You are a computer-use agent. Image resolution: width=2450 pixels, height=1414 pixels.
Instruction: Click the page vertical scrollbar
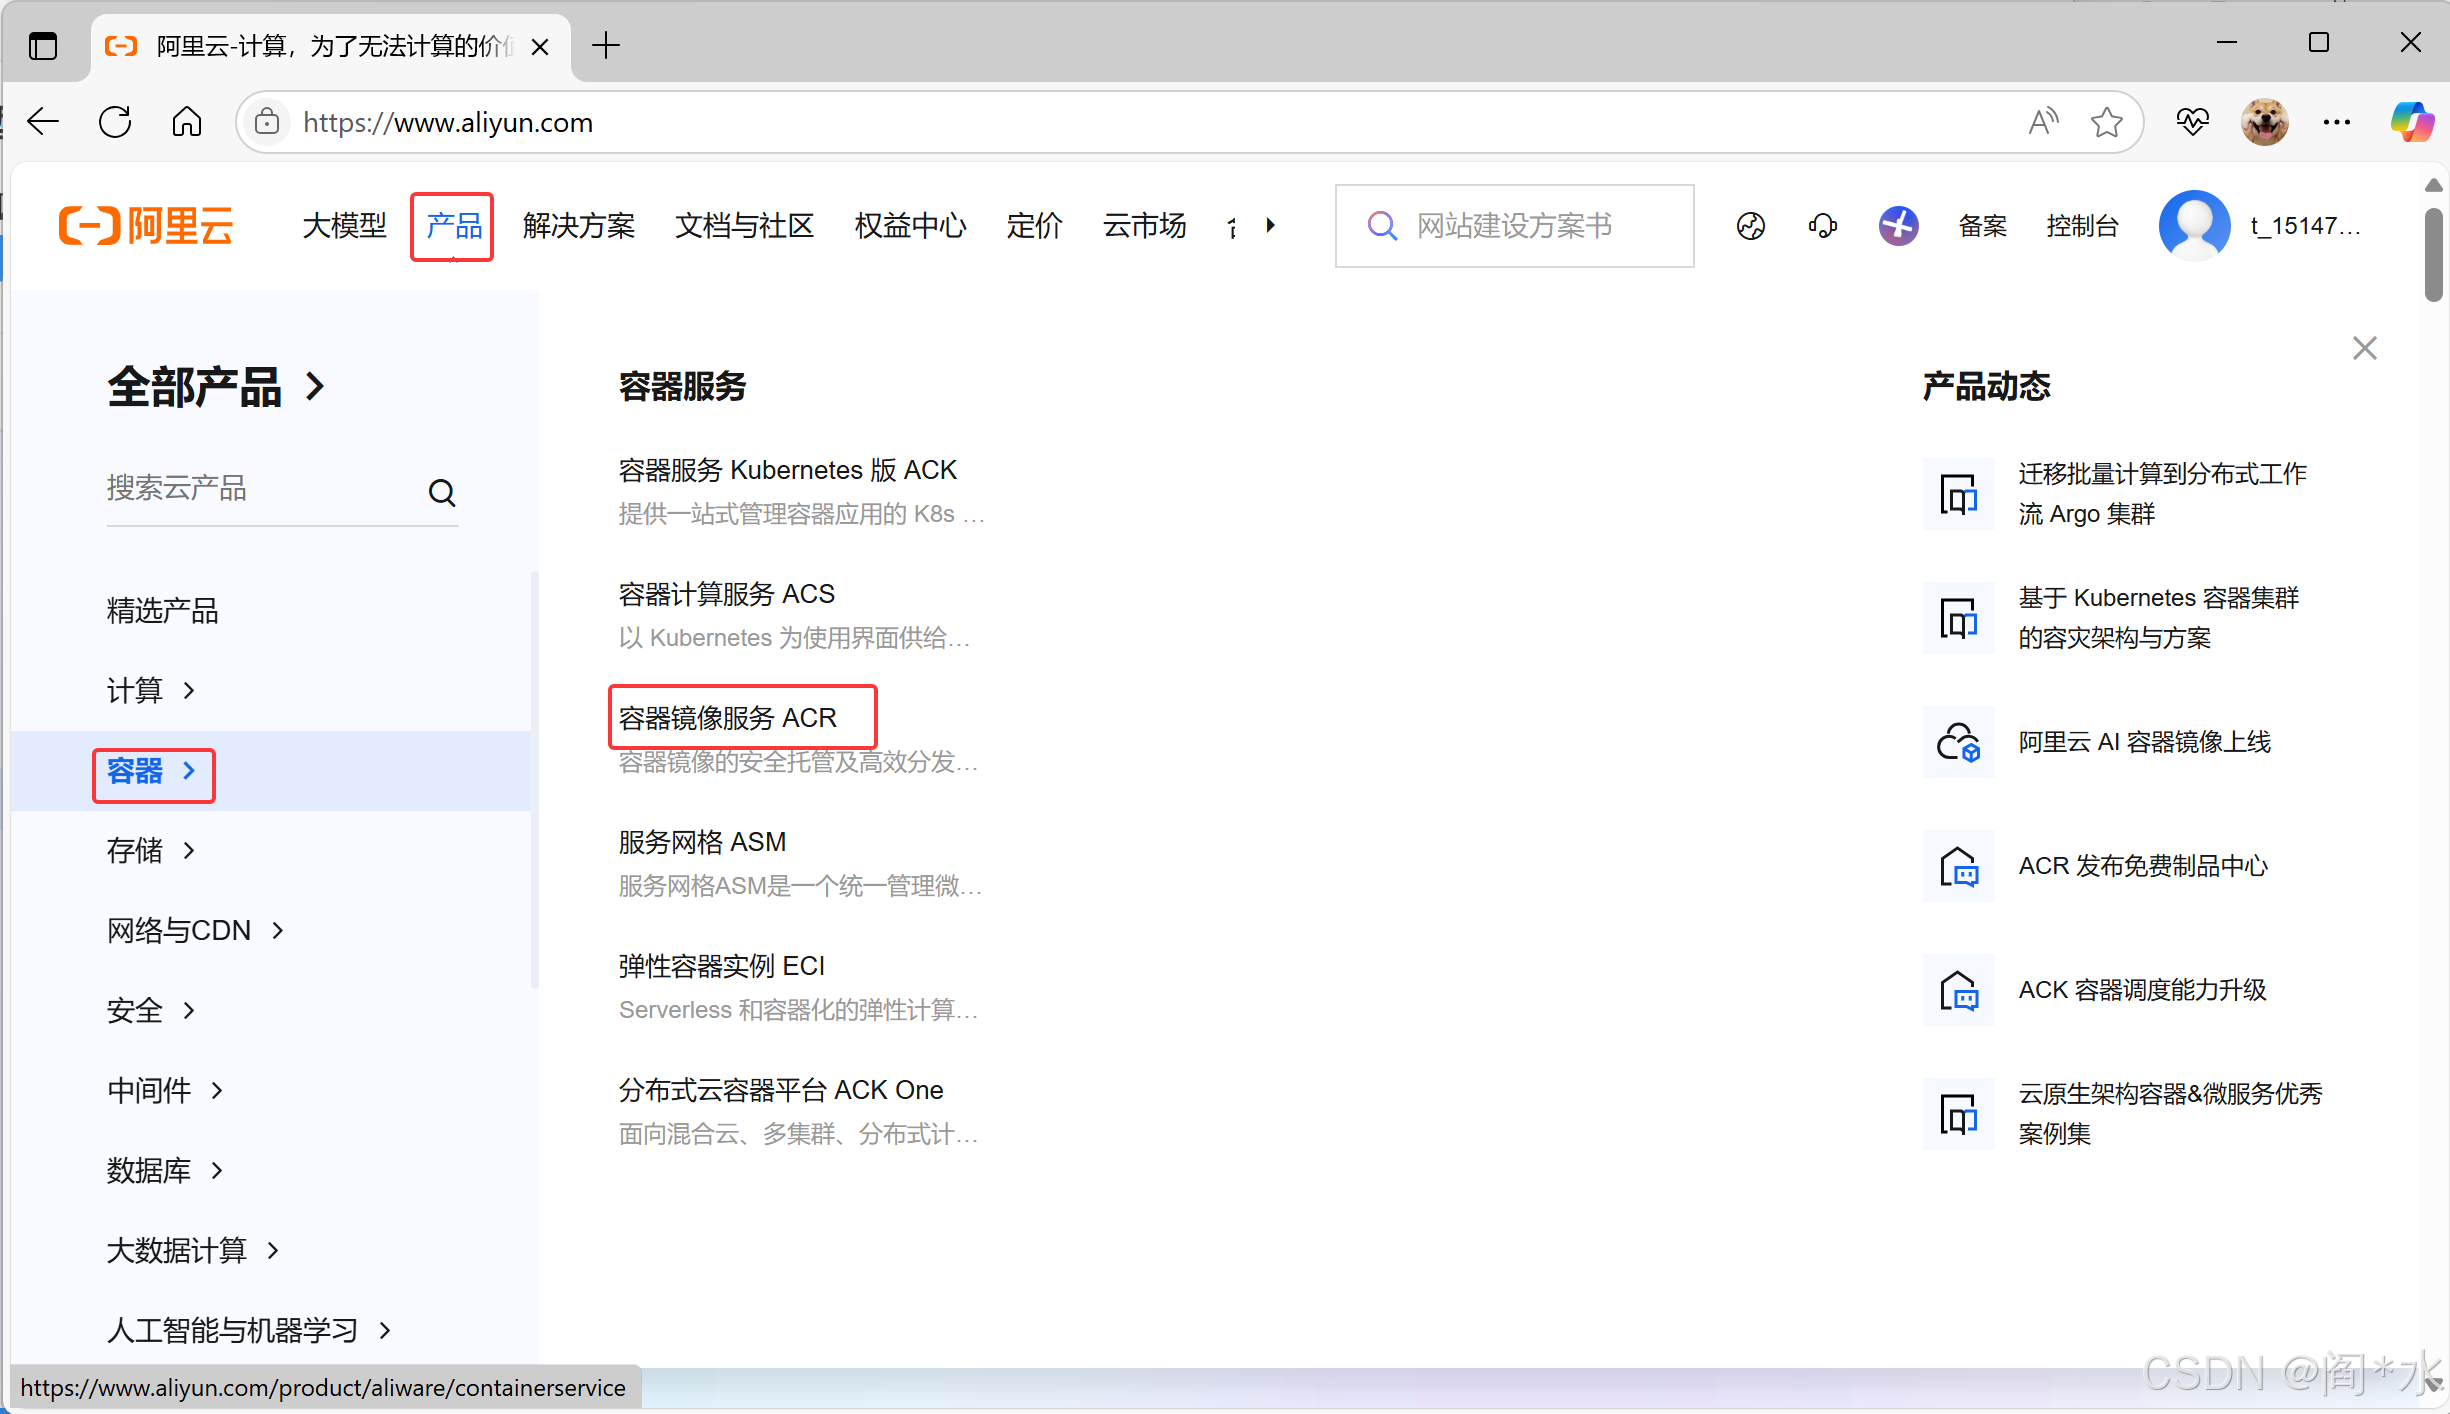pos(2433,255)
